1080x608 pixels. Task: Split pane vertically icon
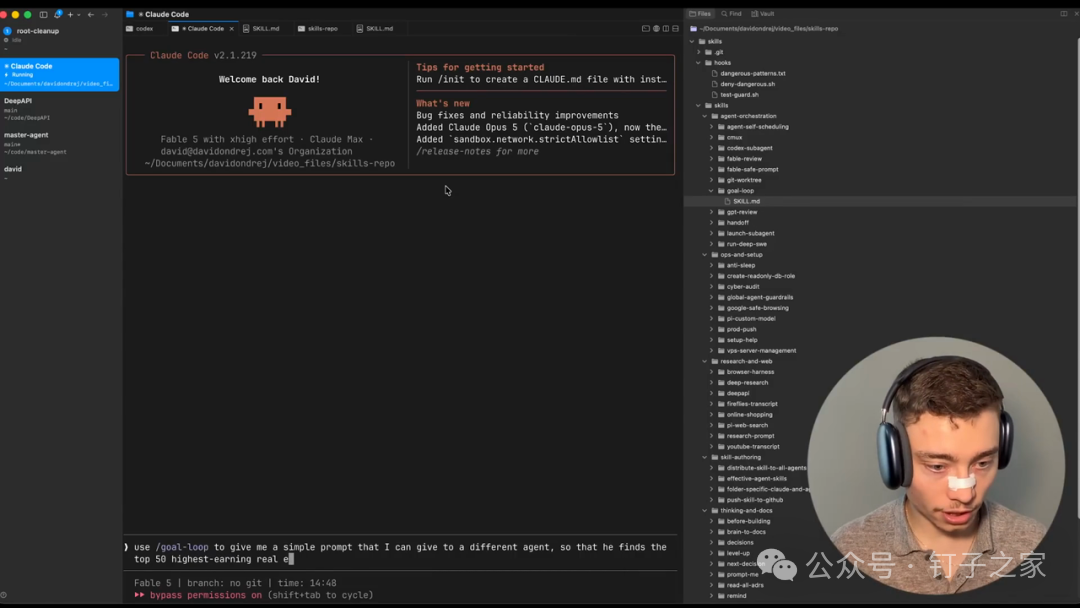click(x=665, y=29)
